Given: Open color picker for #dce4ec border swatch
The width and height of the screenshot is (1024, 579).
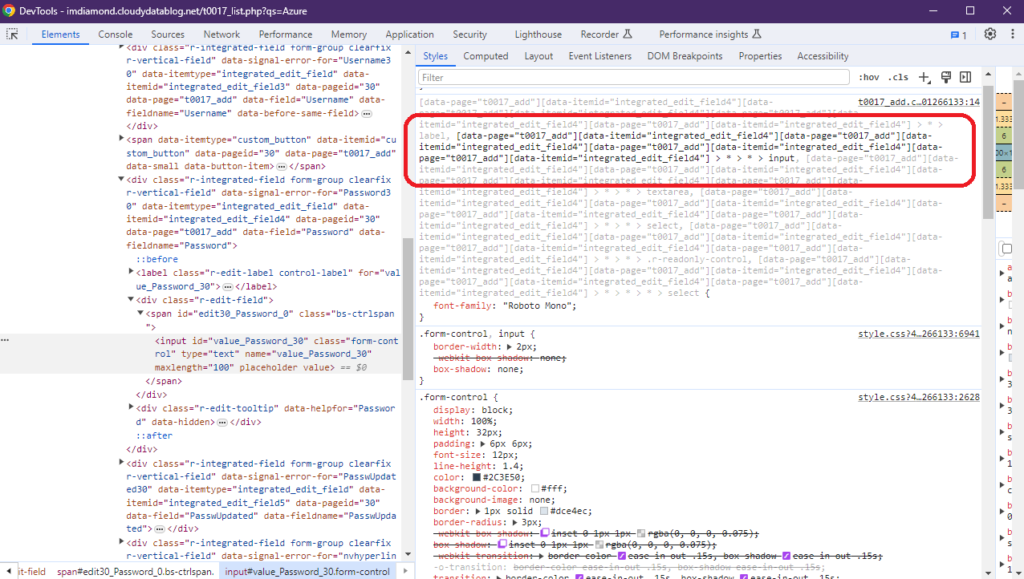Looking at the screenshot, I should coord(543,511).
